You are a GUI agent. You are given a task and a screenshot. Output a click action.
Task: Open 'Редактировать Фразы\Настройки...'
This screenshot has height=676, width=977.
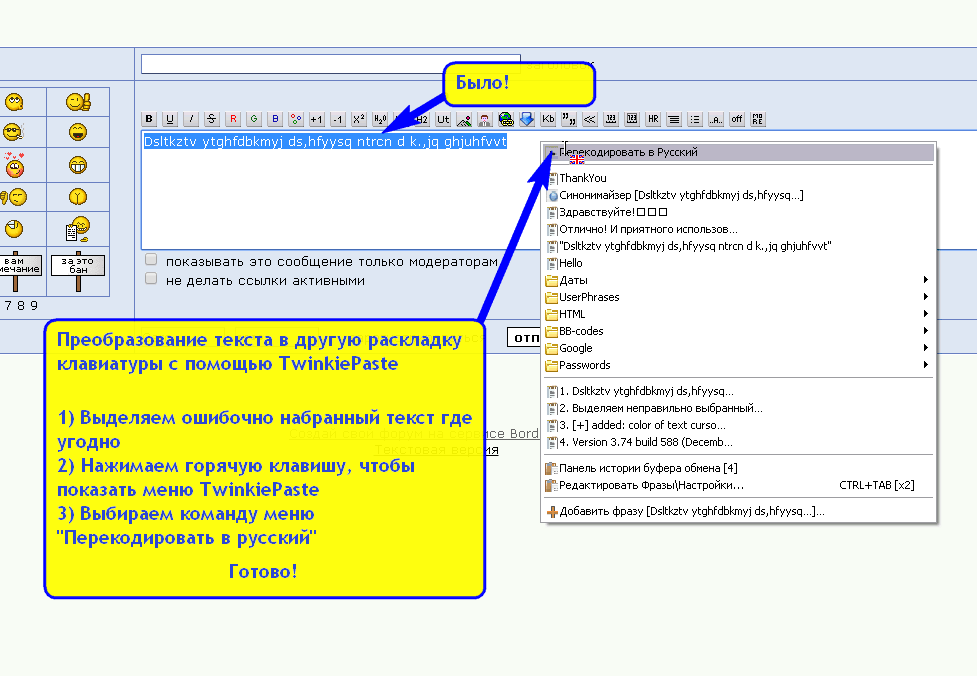(x=738, y=485)
